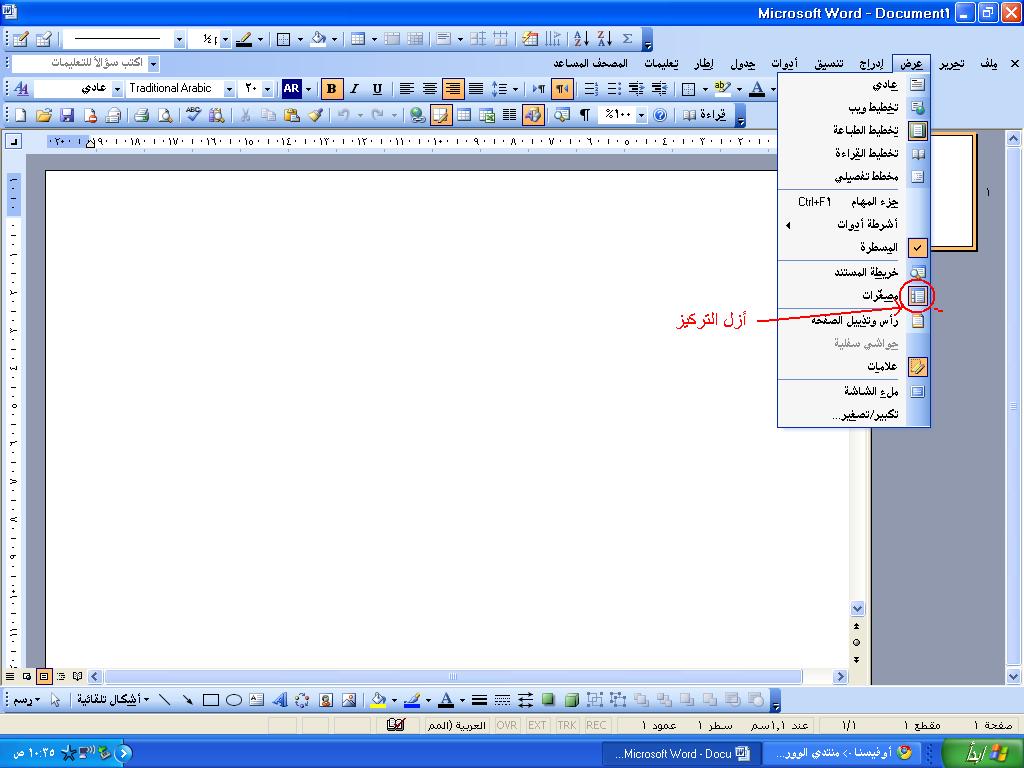
Task: Switch to Microsoft Word taskbar button
Action: click(680, 754)
